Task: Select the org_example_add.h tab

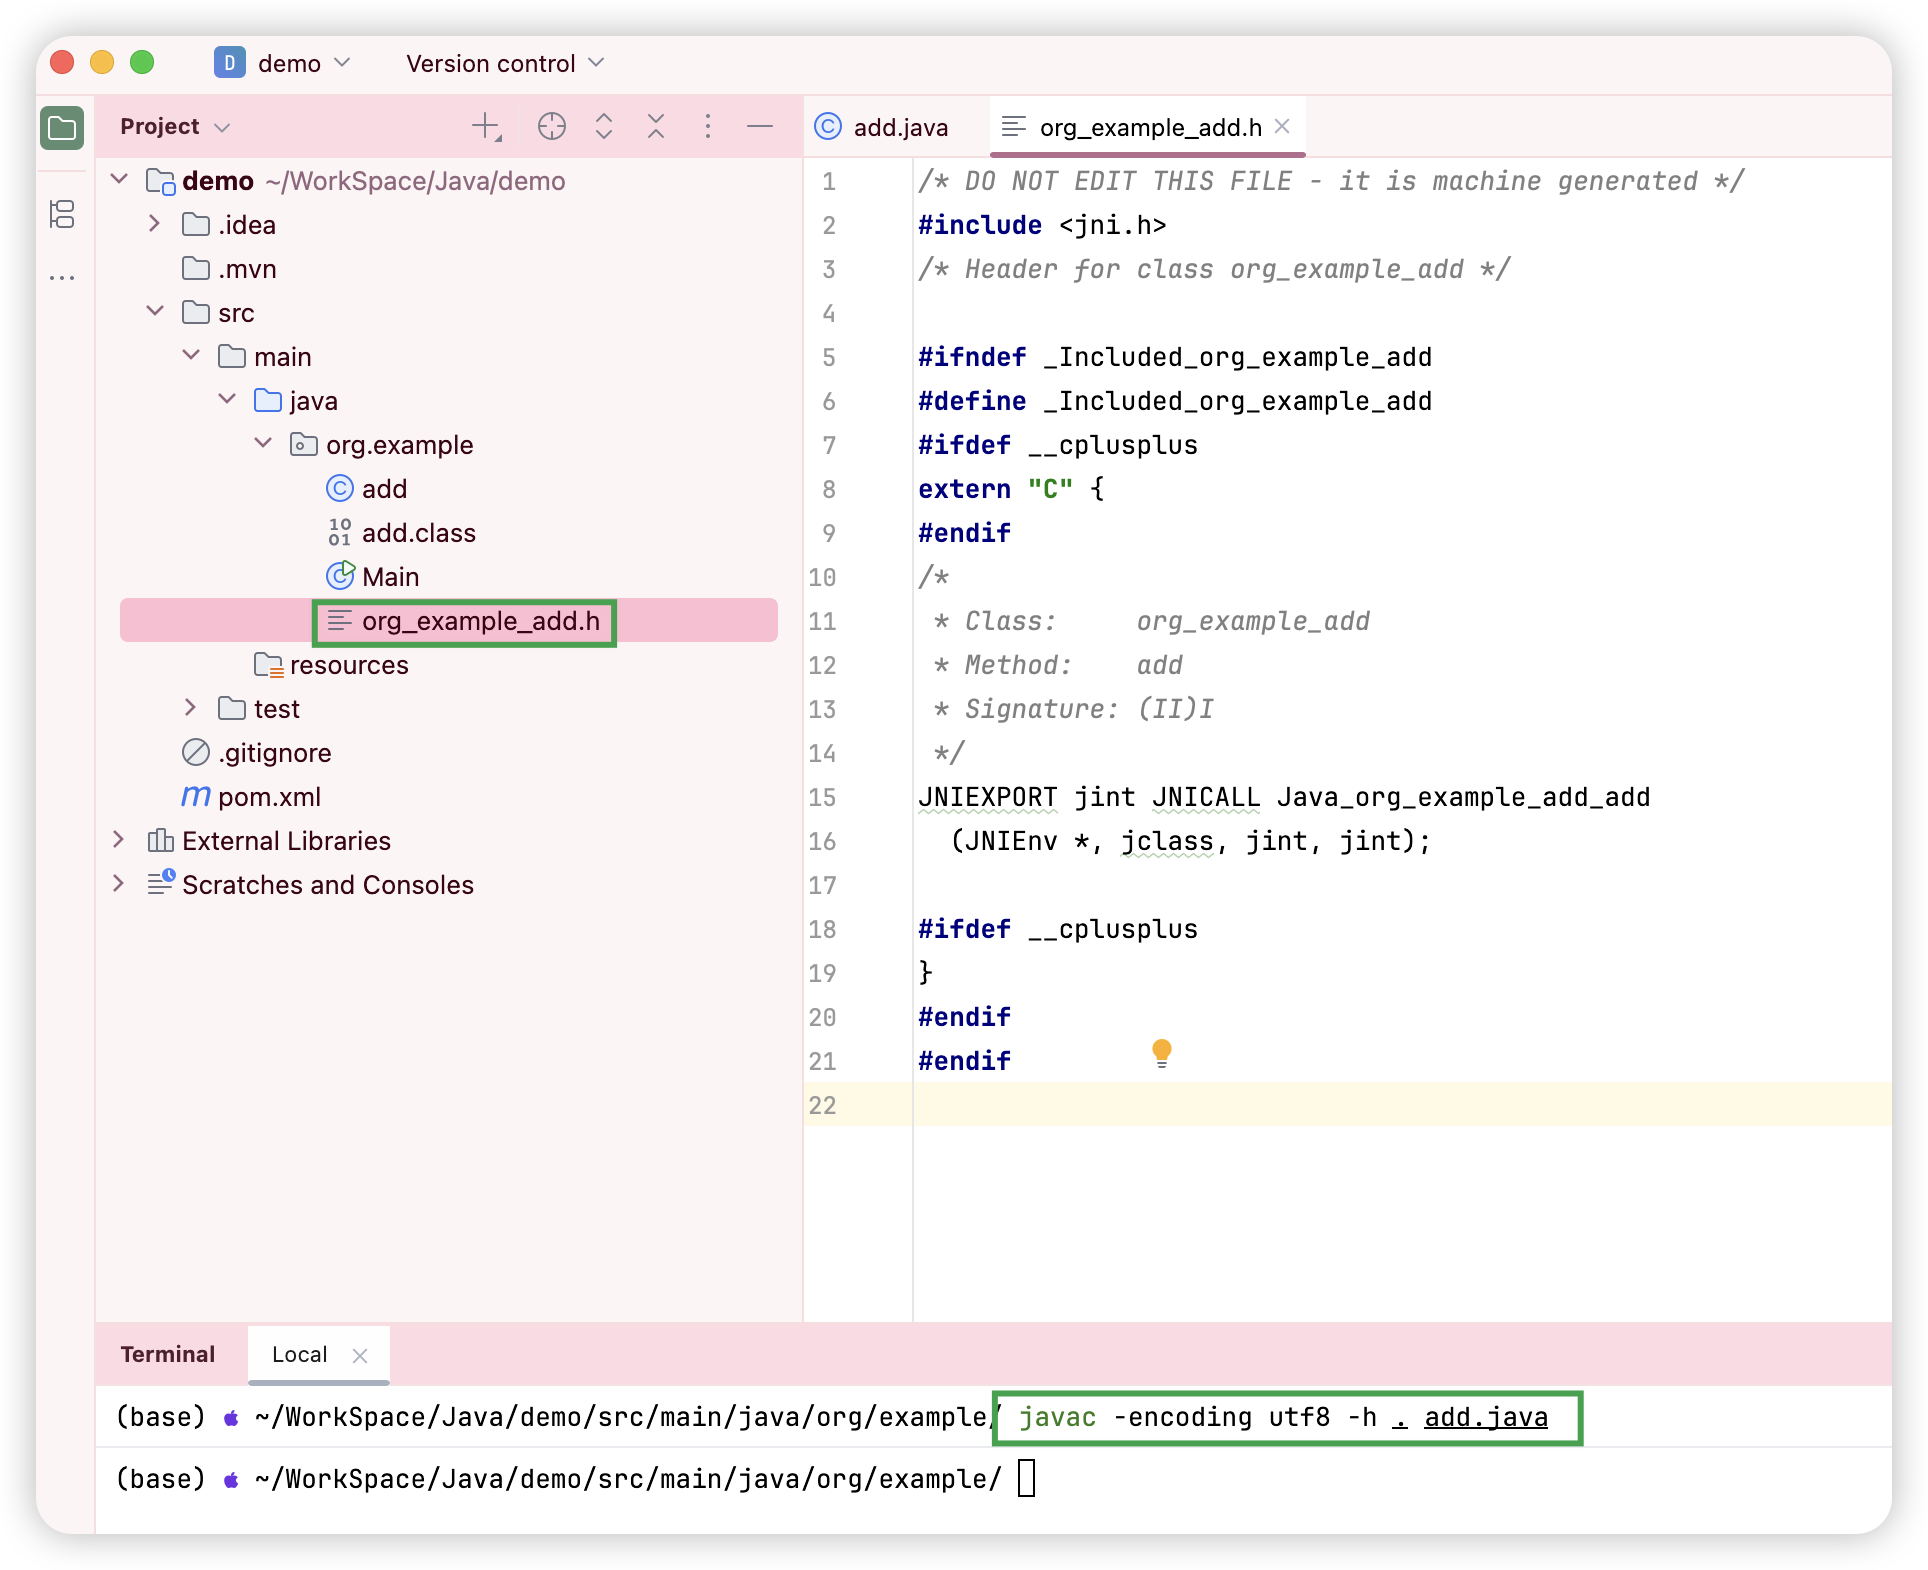Action: (x=1149, y=127)
